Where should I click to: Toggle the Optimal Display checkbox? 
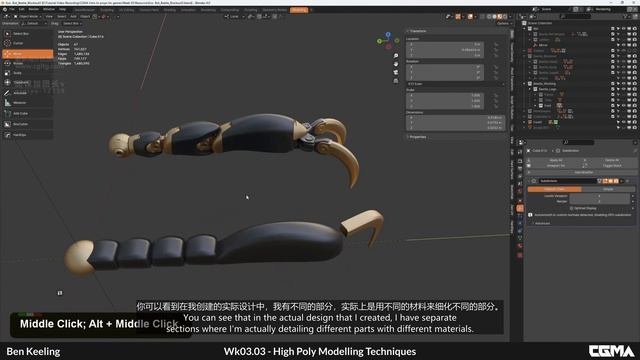point(571,208)
